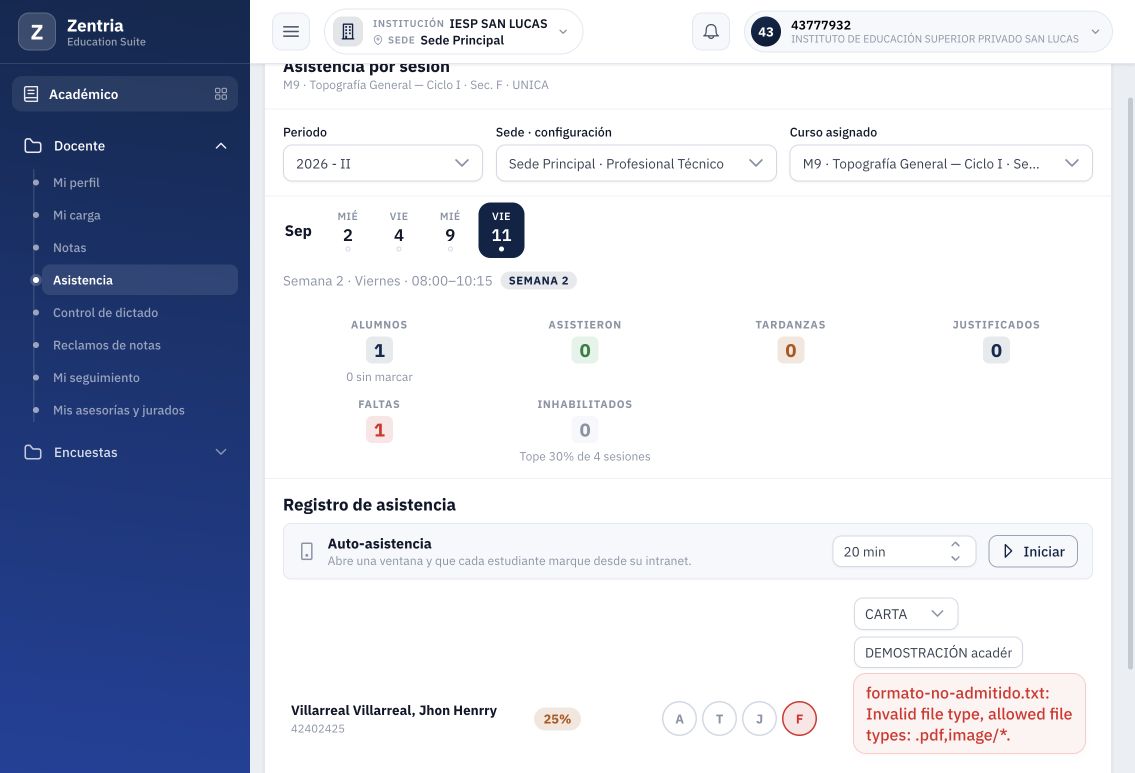Click the Docente folder icon

coord(33,145)
